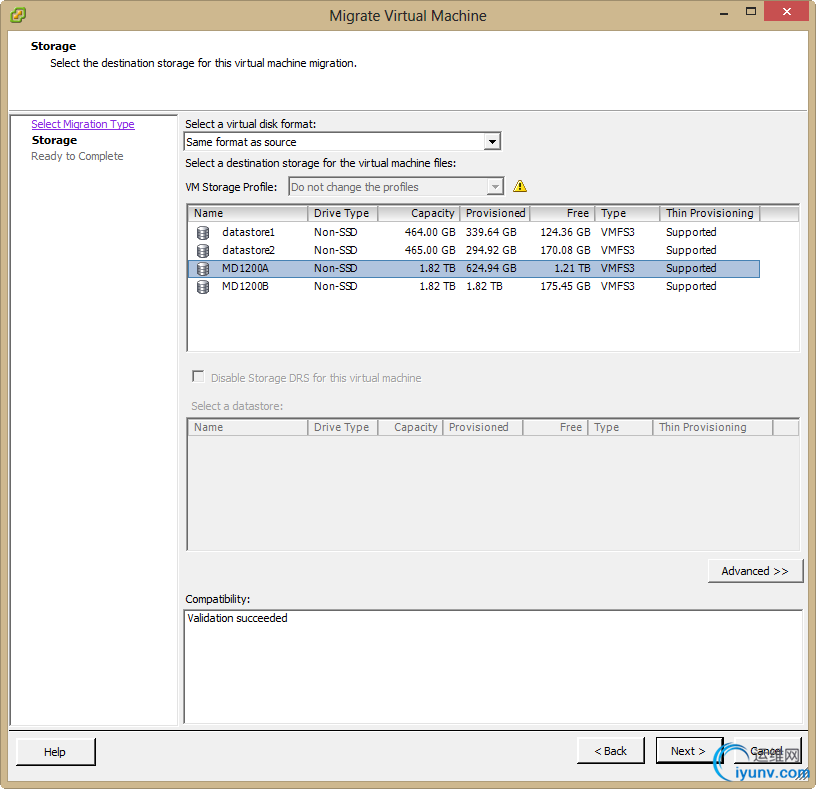Select the MD1200B datastore name

pos(245,286)
